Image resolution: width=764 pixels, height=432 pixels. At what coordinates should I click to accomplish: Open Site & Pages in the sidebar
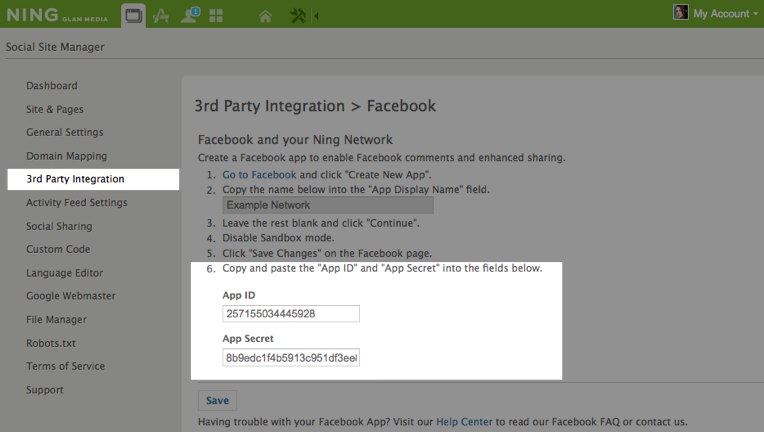point(55,109)
